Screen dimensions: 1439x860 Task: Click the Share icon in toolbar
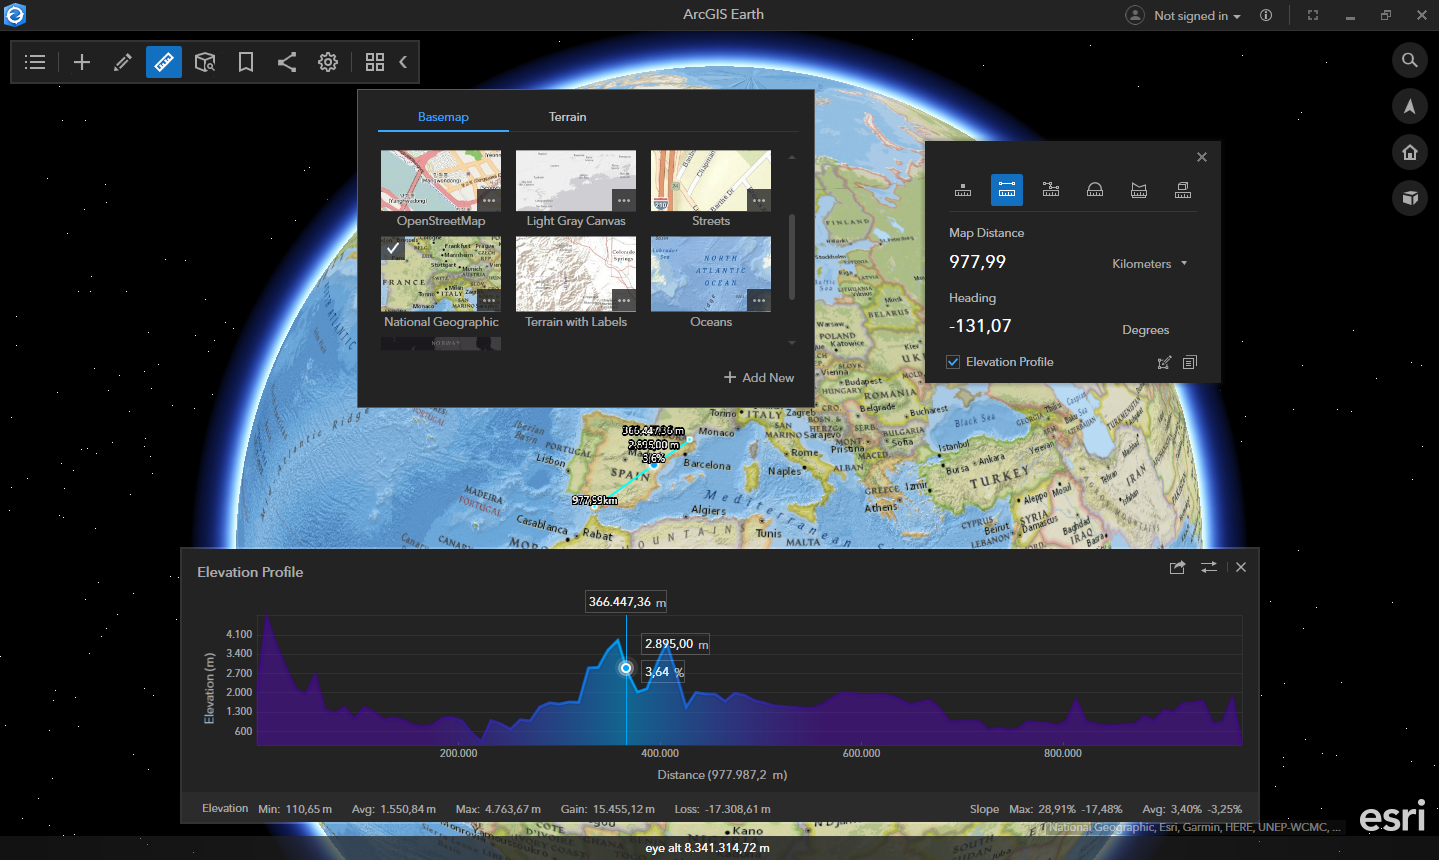tap(287, 62)
